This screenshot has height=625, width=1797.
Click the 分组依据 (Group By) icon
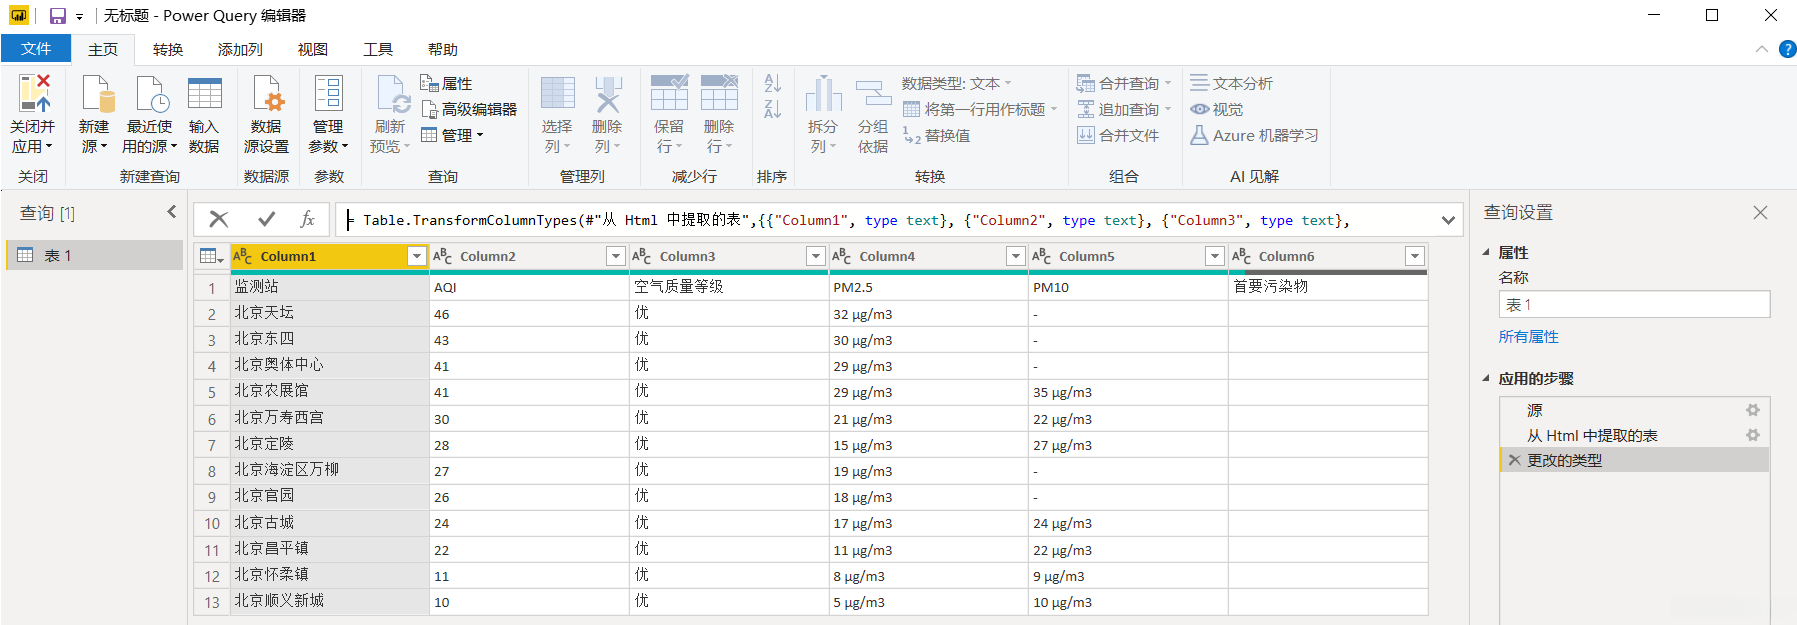873,93
